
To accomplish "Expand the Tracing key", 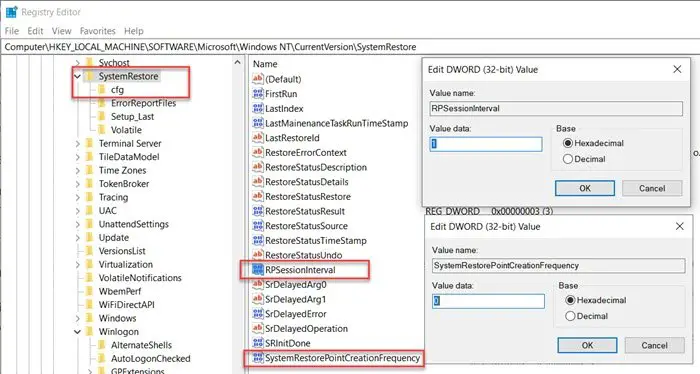I will point(77,197).
